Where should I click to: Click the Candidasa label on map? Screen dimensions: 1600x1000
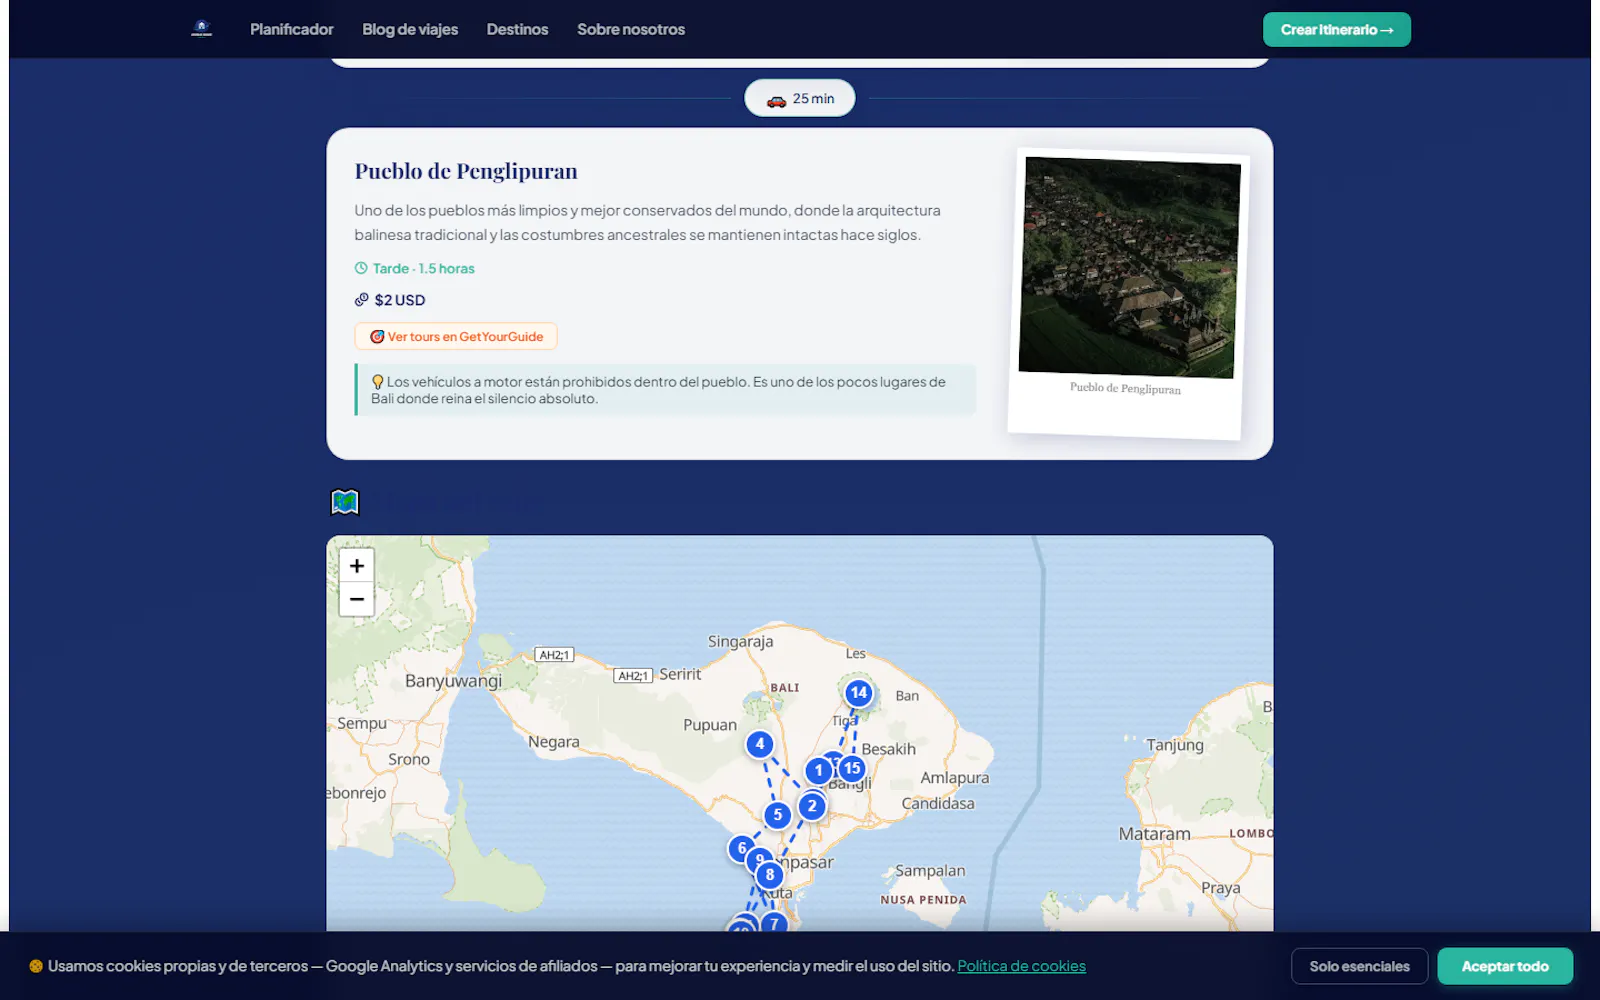[x=938, y=803]
